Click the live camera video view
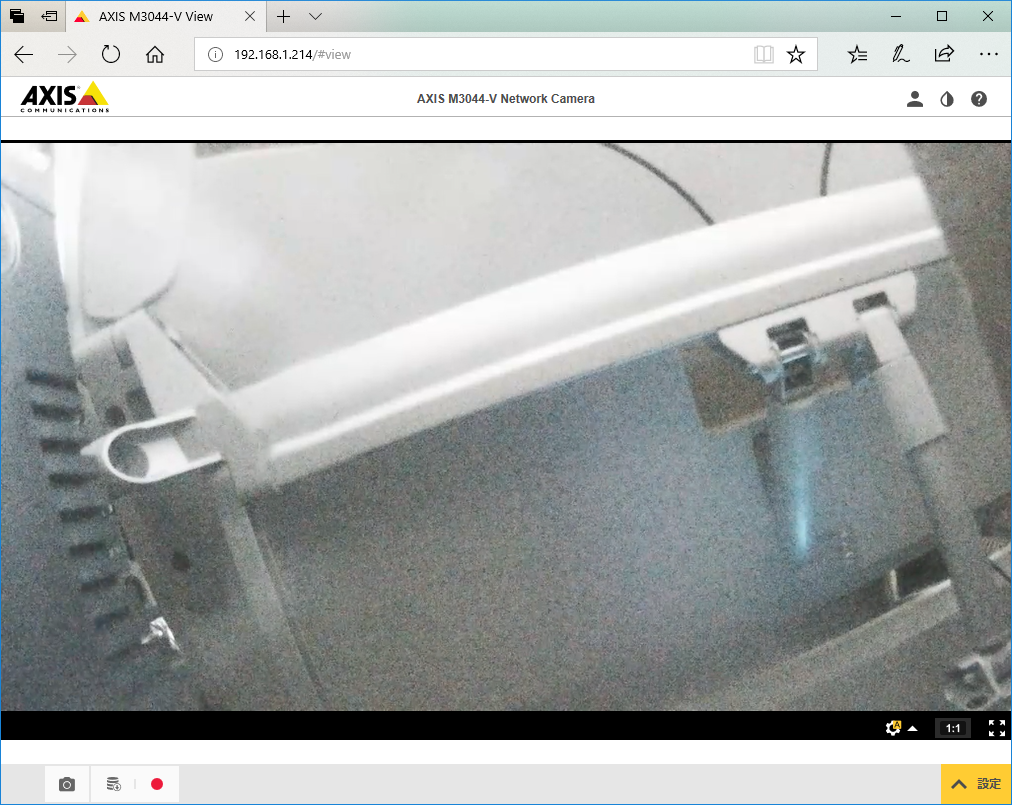1012x805 pixels. point(506,427)
